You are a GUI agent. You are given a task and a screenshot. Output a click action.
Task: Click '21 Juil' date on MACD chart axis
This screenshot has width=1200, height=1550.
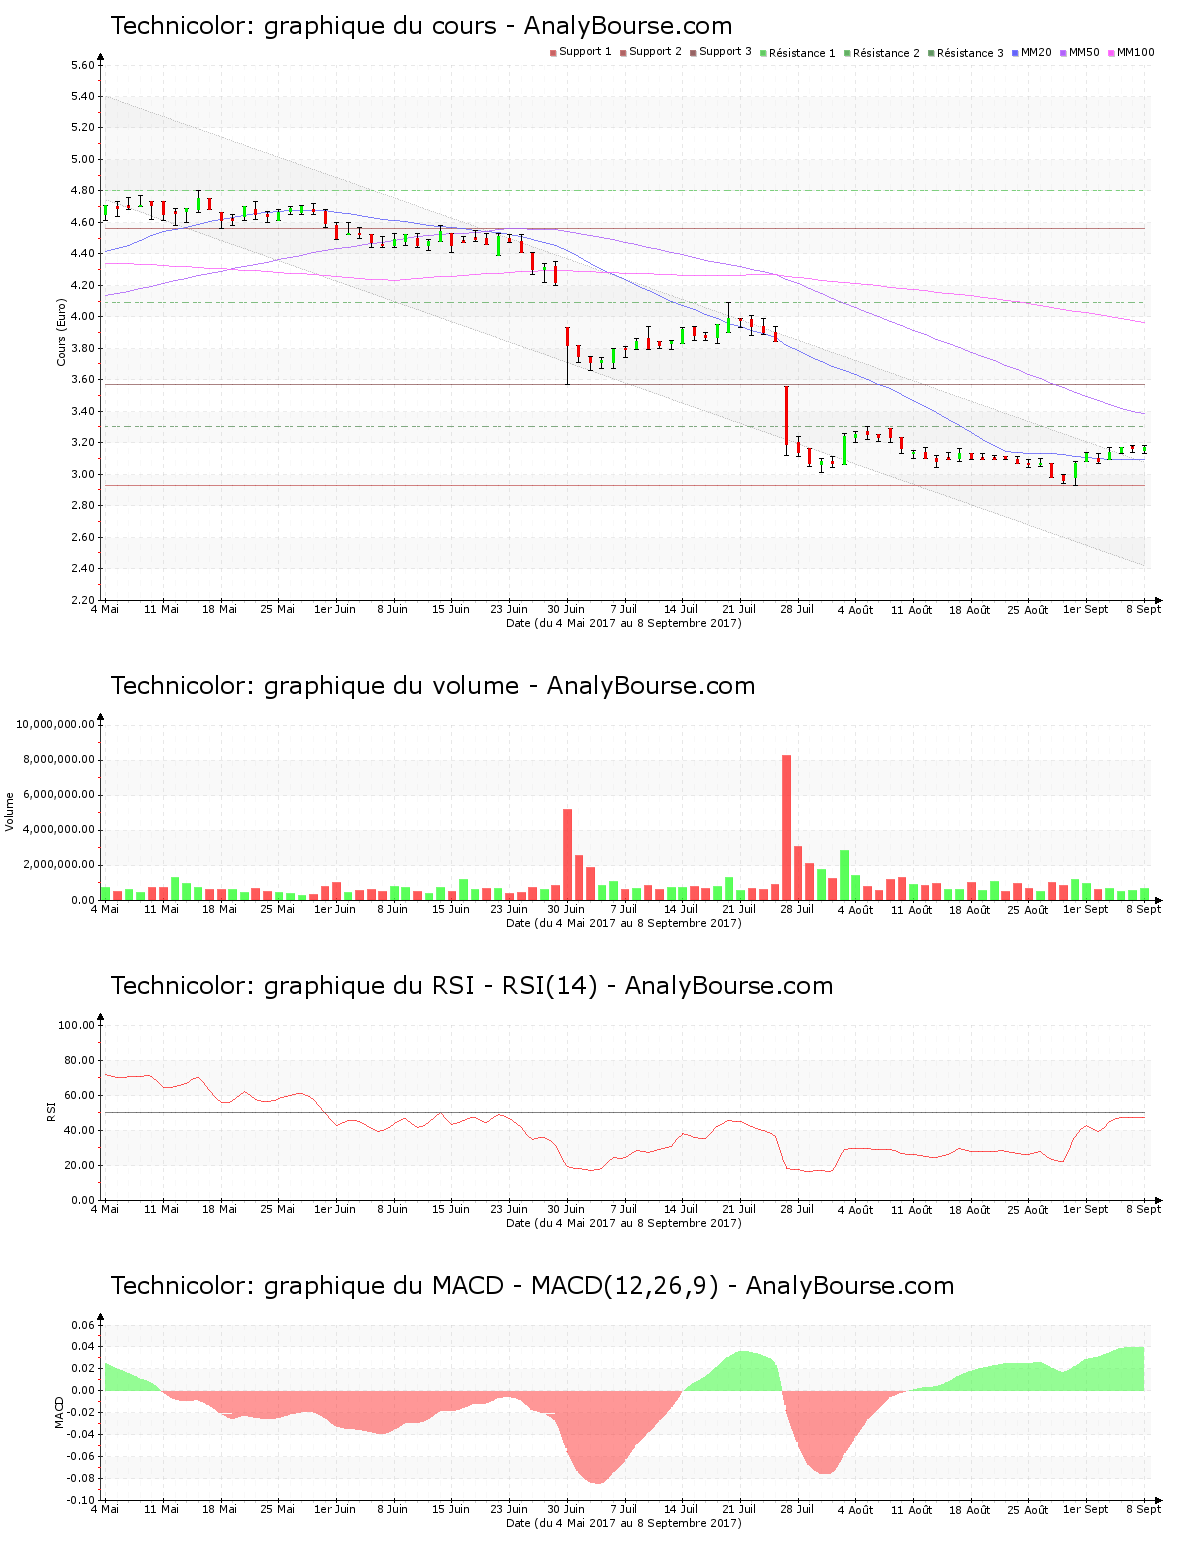point(740,1509)
